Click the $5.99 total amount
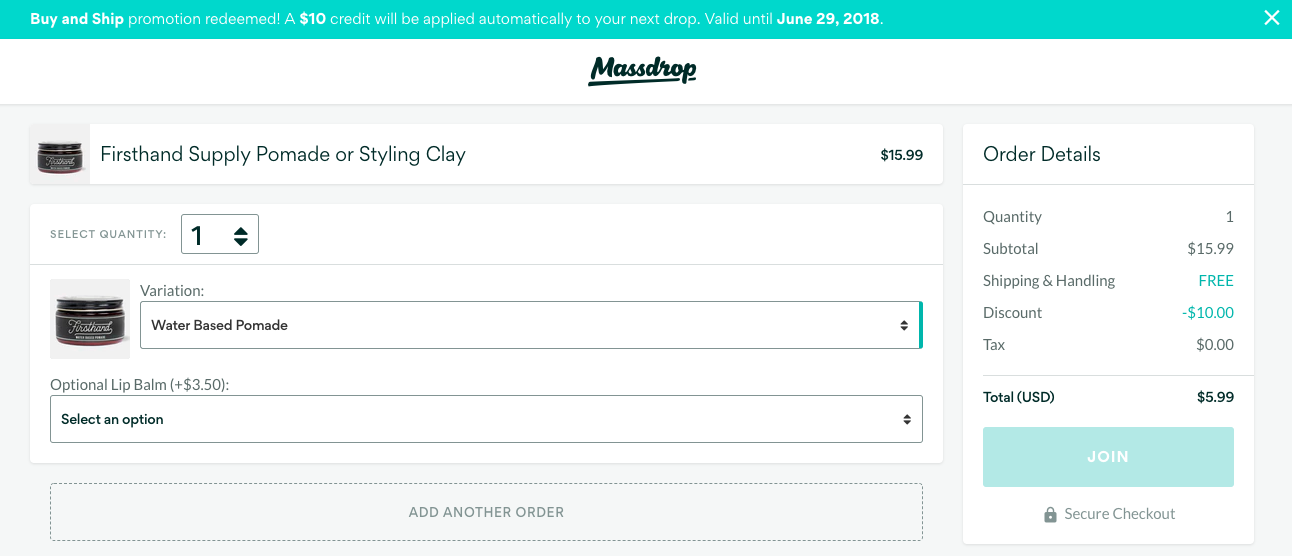The image size is (1292, 556). click(x=1215, y=397)
